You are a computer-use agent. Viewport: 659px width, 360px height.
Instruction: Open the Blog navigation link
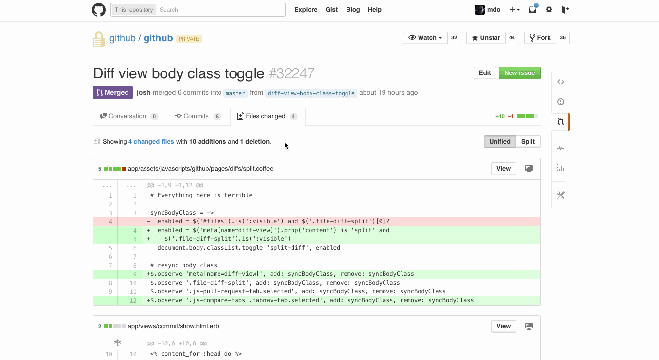point(353,10)
